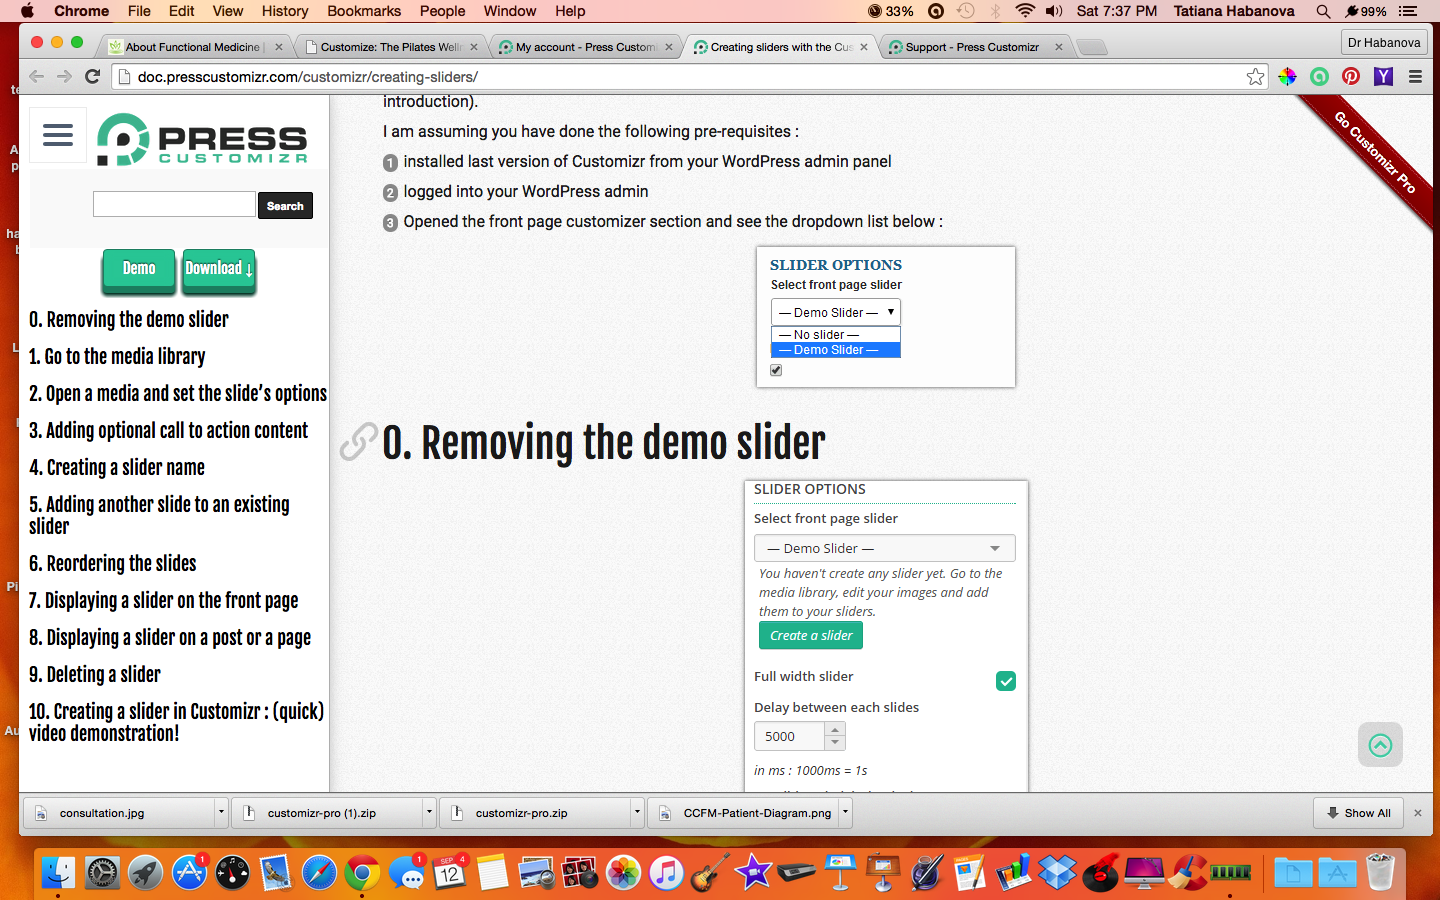Switch to the Support - Press Customizr tab

click(x=971, y=47)
